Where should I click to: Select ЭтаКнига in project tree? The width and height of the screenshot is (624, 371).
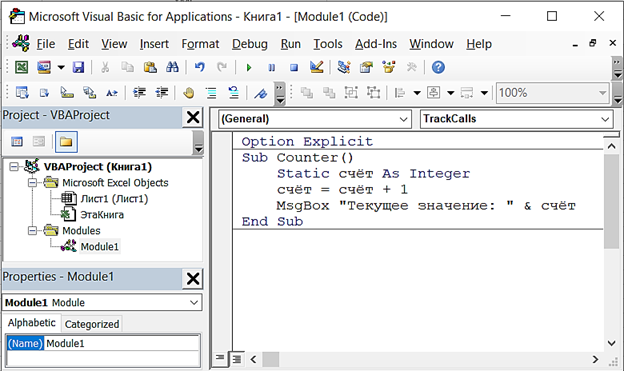click(x=102, y=215)
